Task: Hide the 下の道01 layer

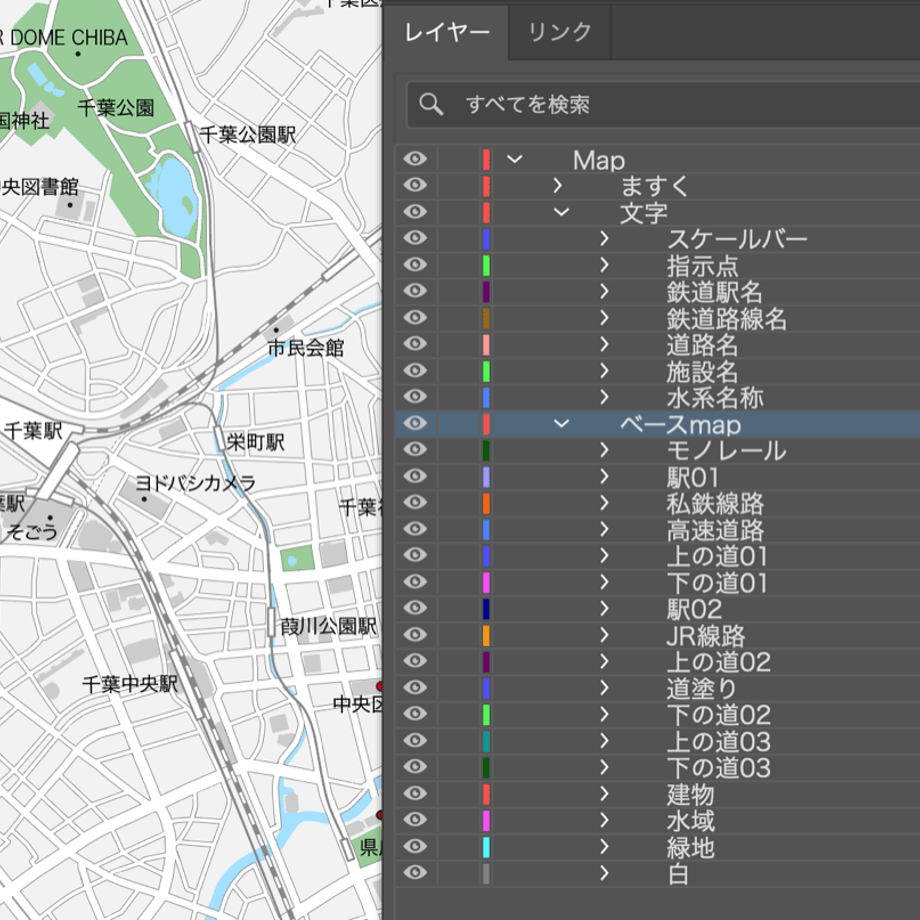Action: 415,581
